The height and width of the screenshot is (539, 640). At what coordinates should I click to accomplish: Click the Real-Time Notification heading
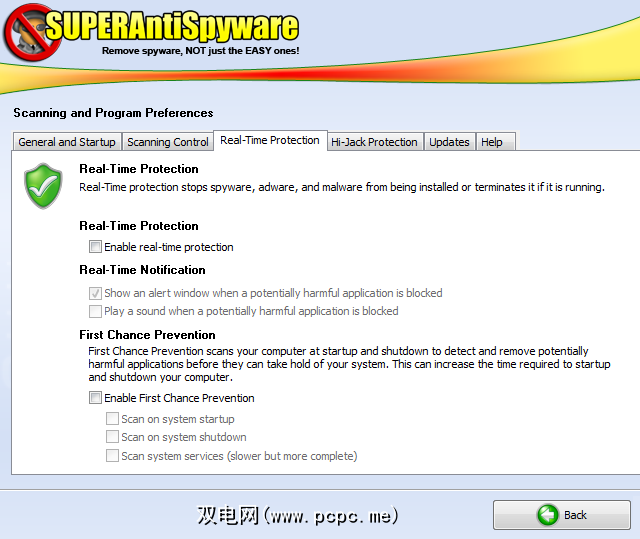pyautogui.click(x=142, y=270)
